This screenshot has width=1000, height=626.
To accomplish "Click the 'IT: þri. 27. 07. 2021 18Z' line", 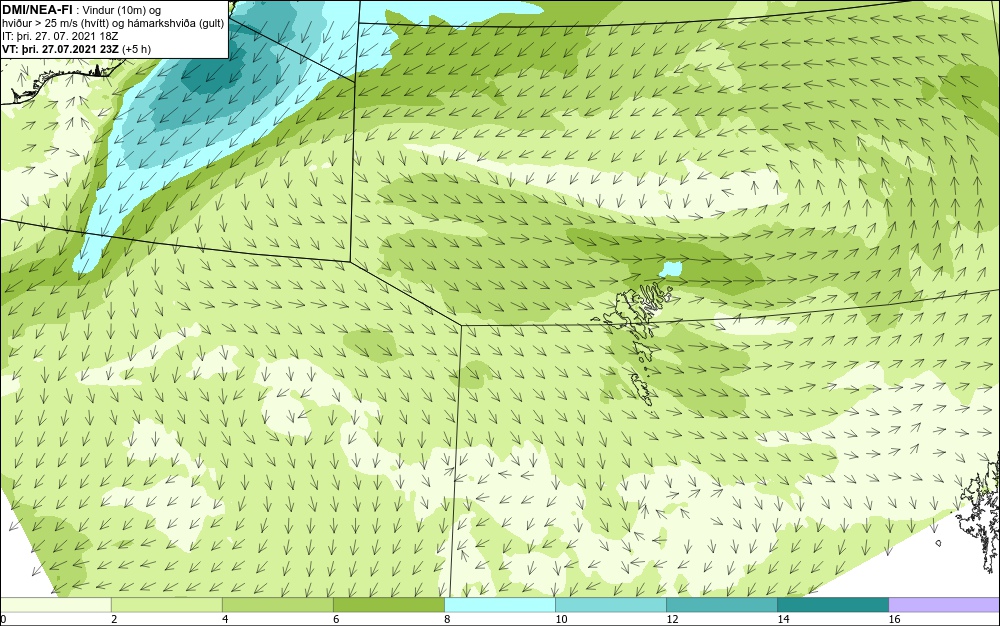I will pos(61,36).
